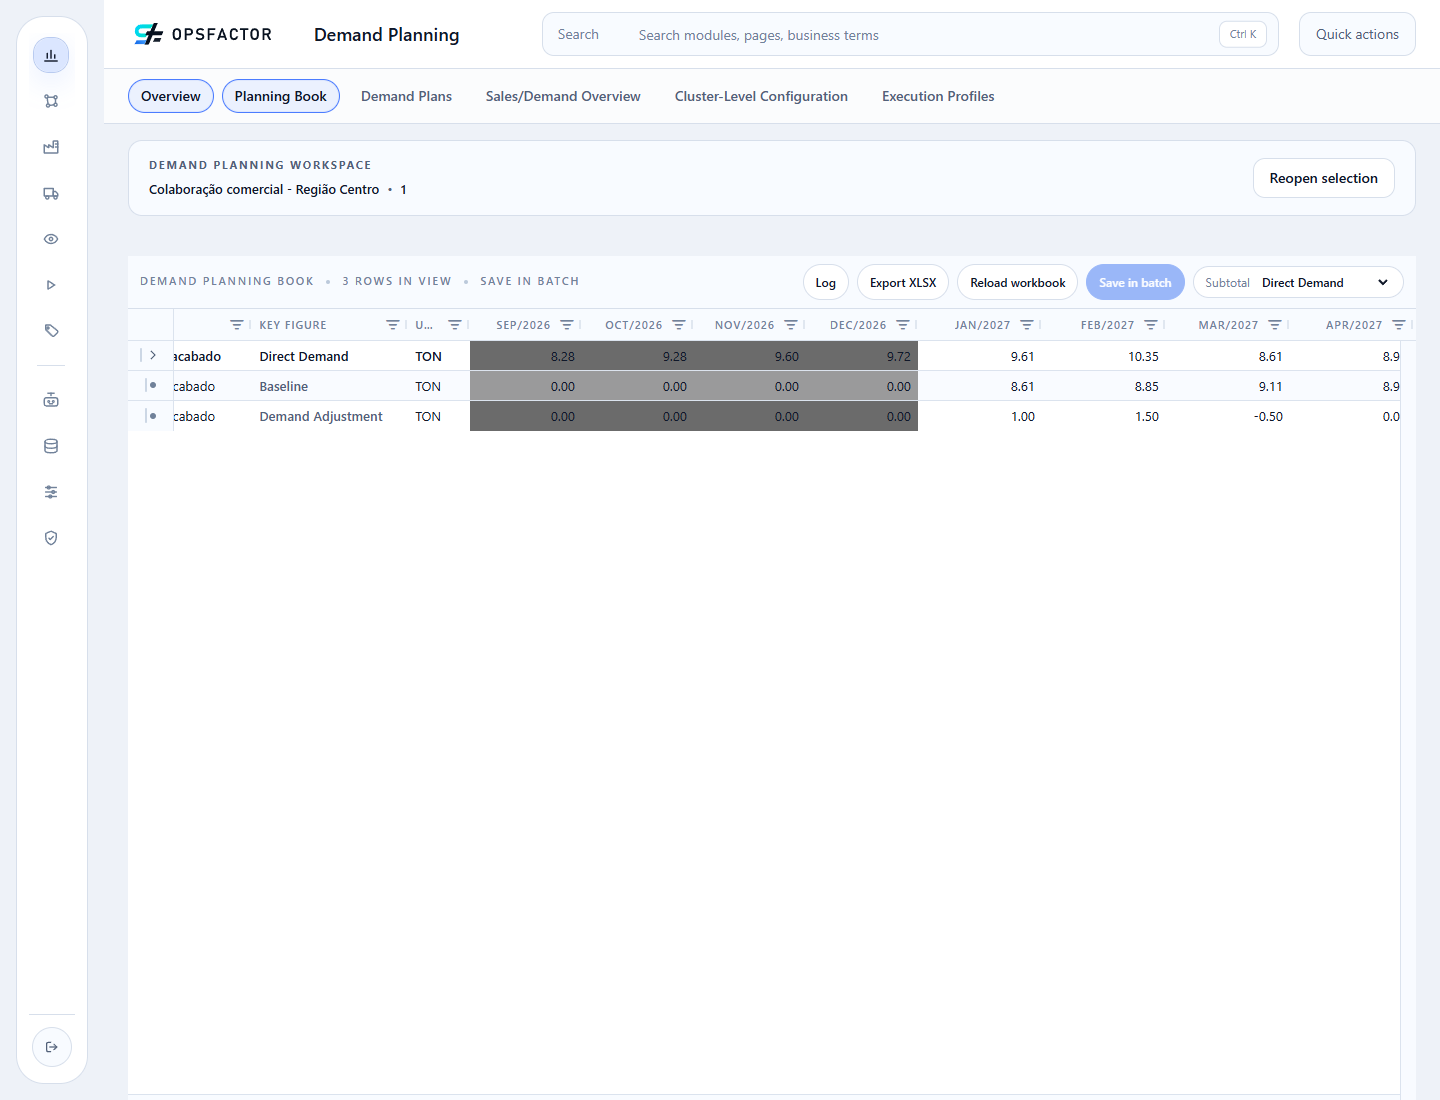Open the Demand Plans tab
1440x1100 pixels.
[406, 96]
